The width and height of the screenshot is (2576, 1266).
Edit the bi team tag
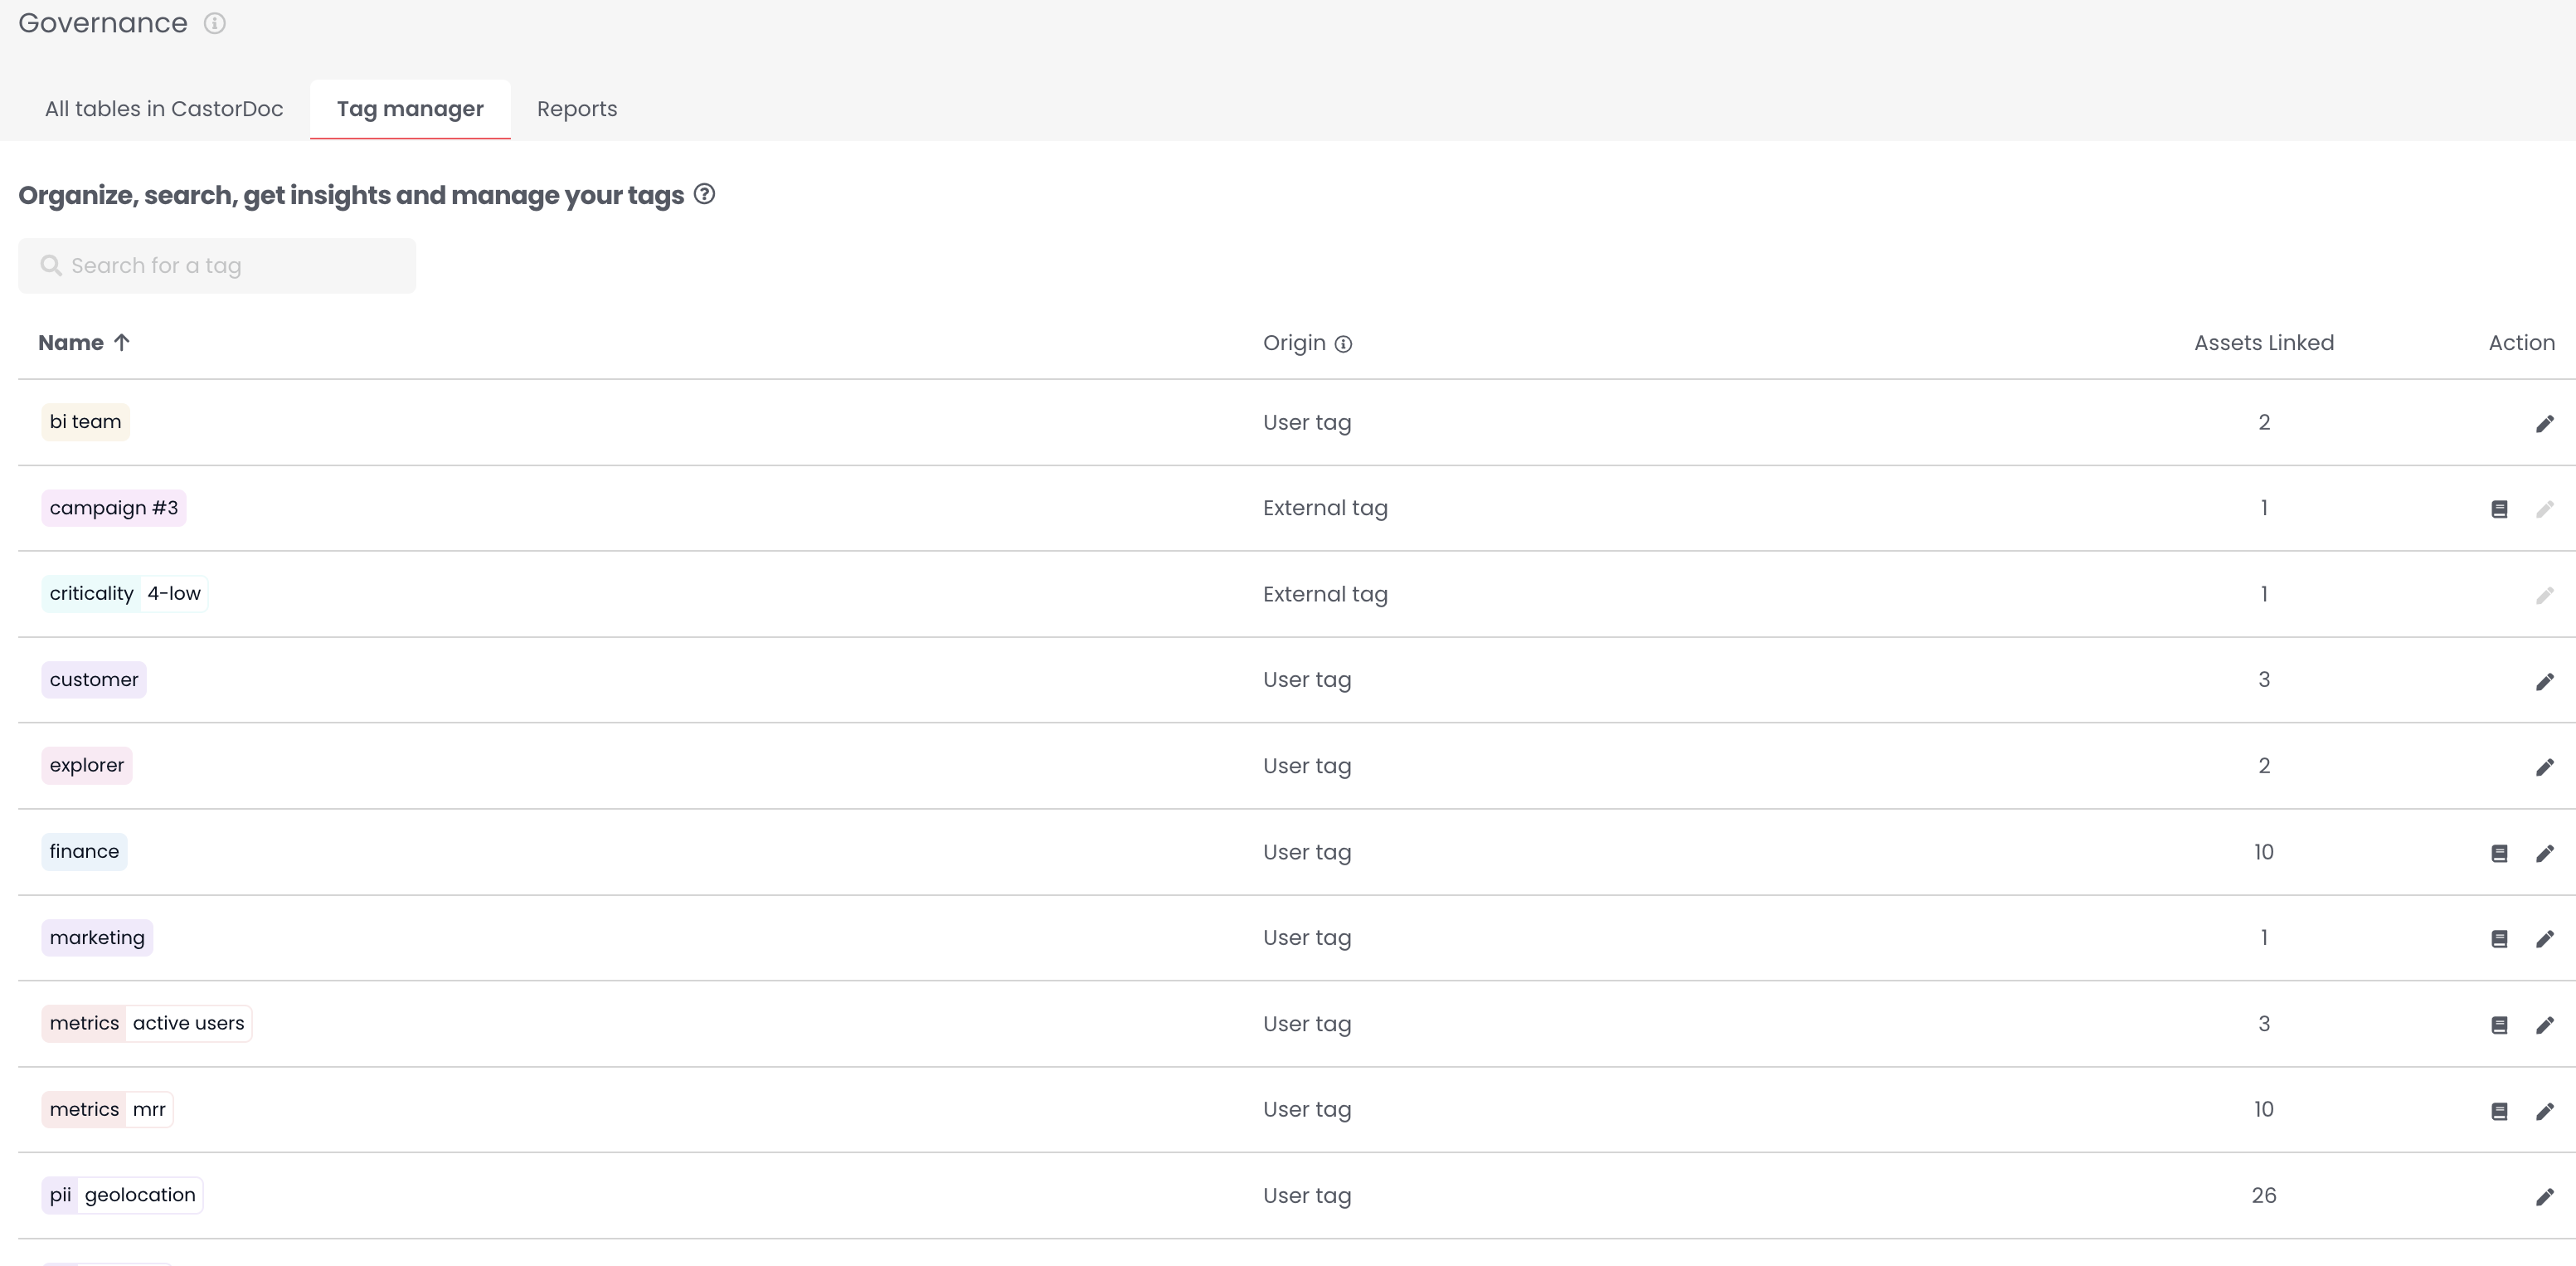click(x=2544, y=424)
